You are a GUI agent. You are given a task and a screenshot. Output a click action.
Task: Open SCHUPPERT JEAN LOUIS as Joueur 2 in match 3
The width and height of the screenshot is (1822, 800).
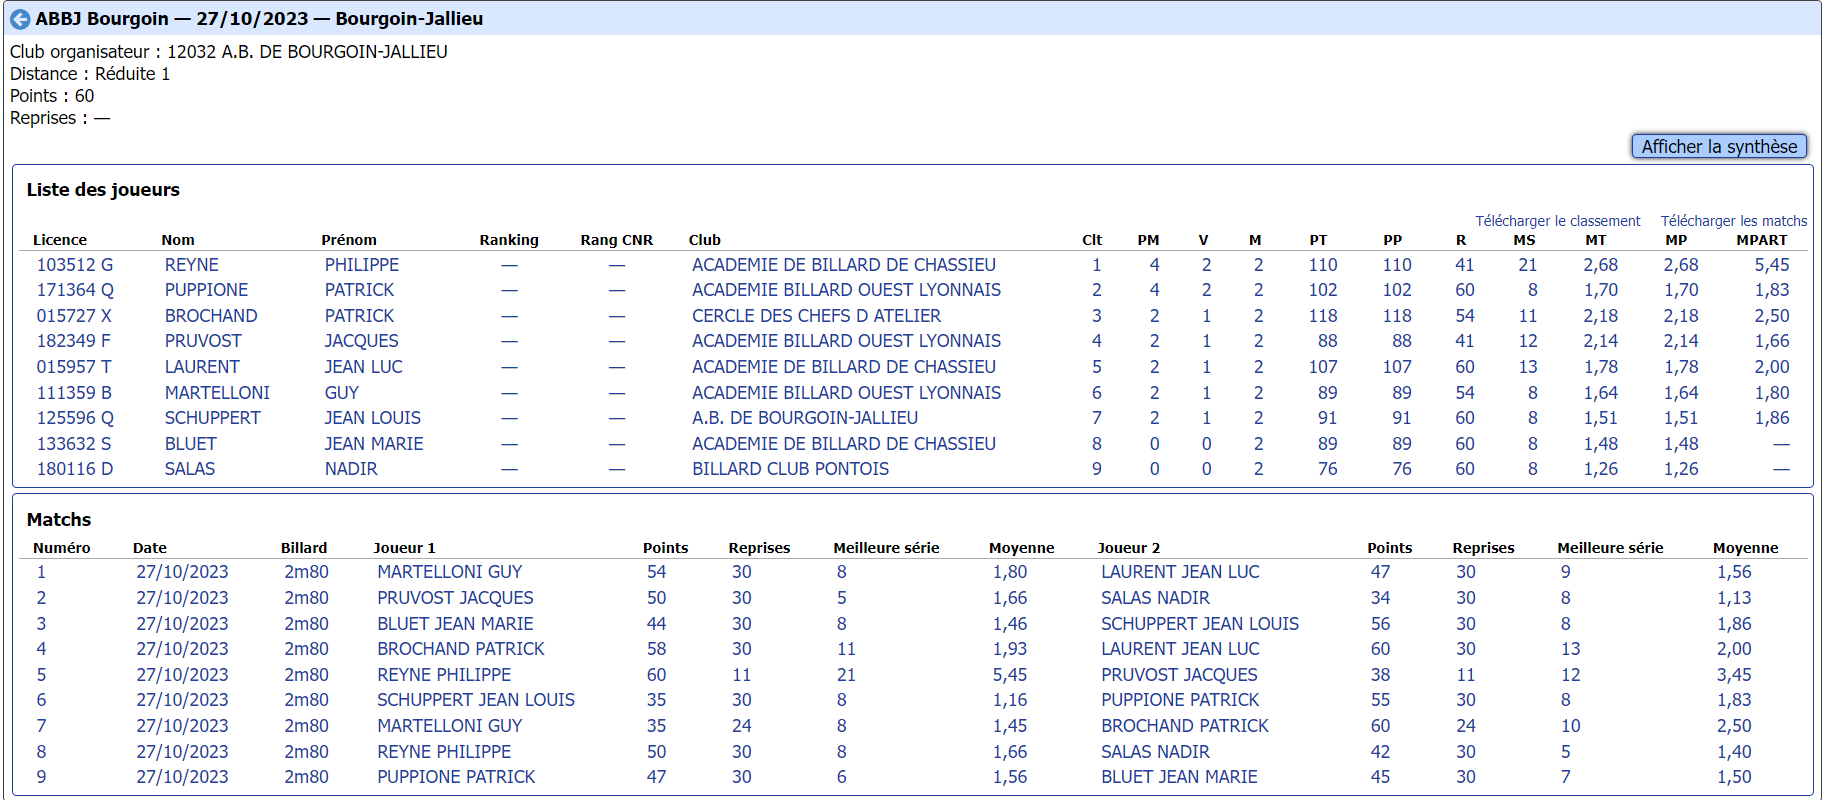click(1200, 624)
